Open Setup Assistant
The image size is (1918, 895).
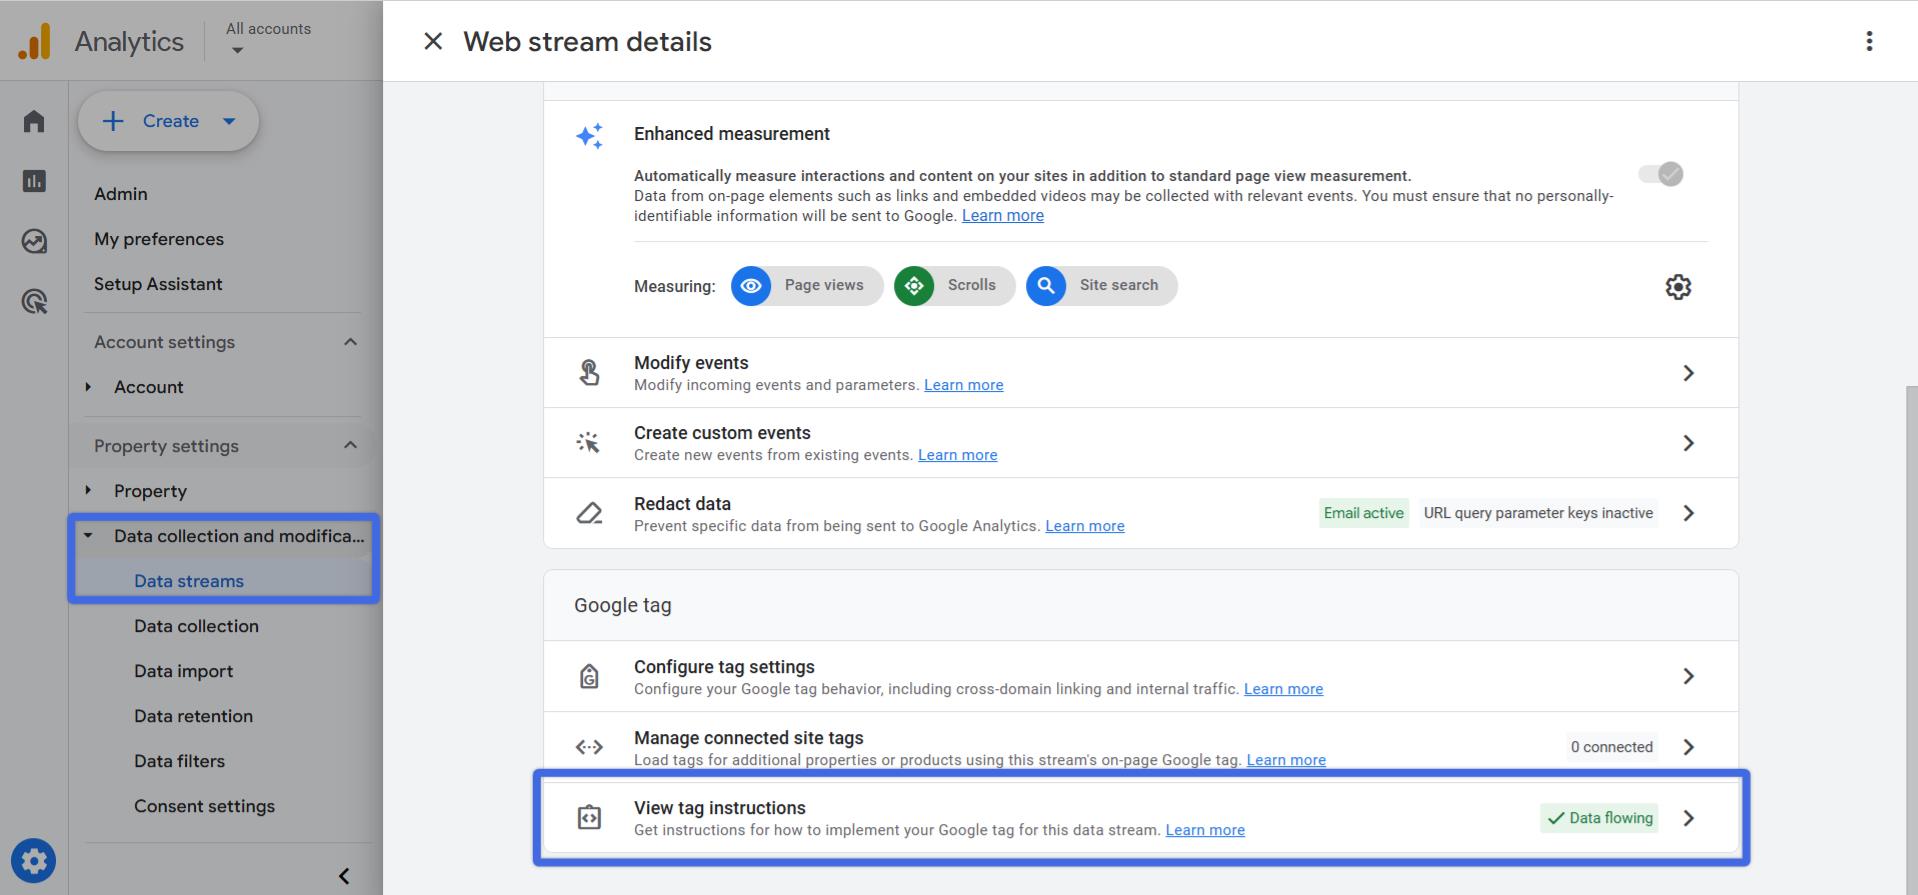[158, 284]
